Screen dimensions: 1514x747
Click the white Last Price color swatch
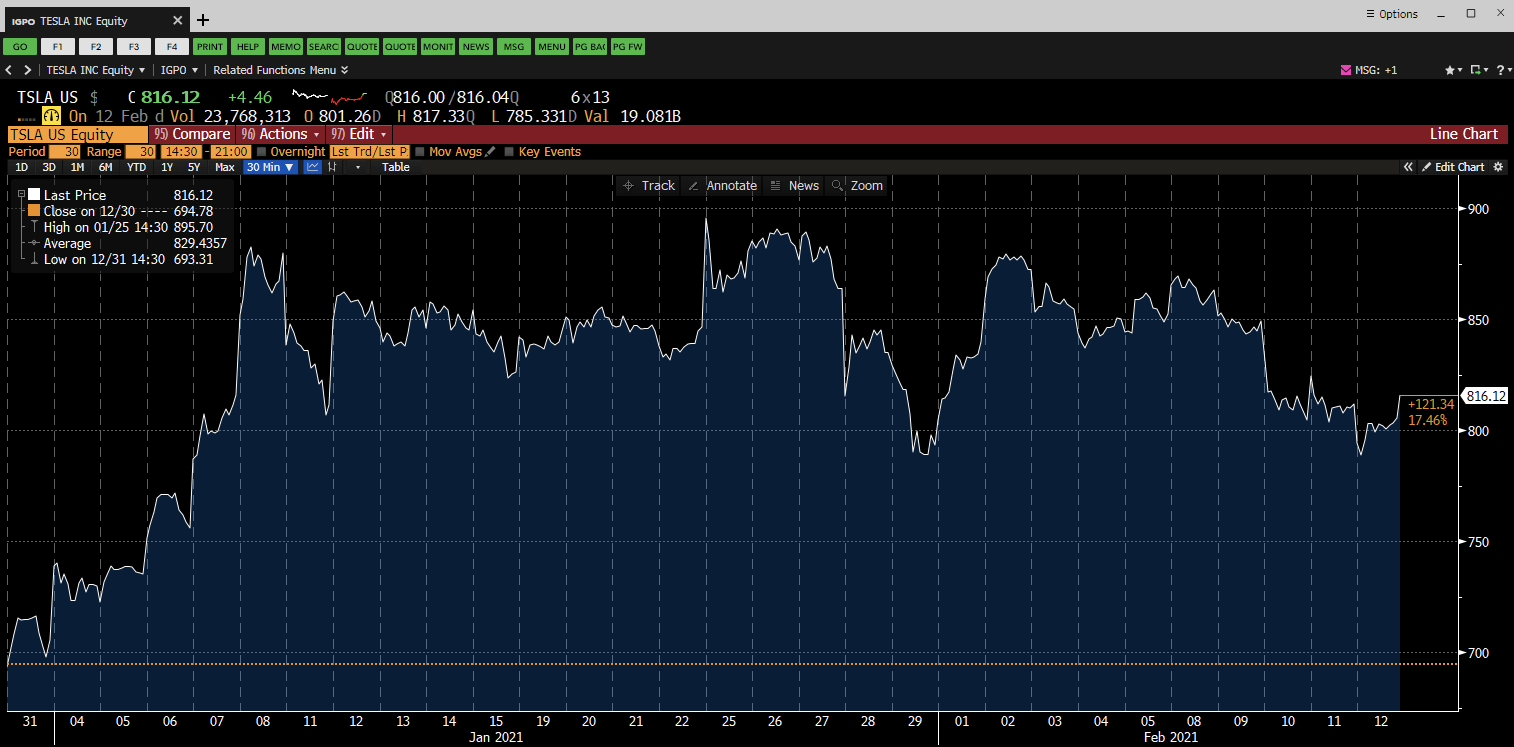pos(34,195)
